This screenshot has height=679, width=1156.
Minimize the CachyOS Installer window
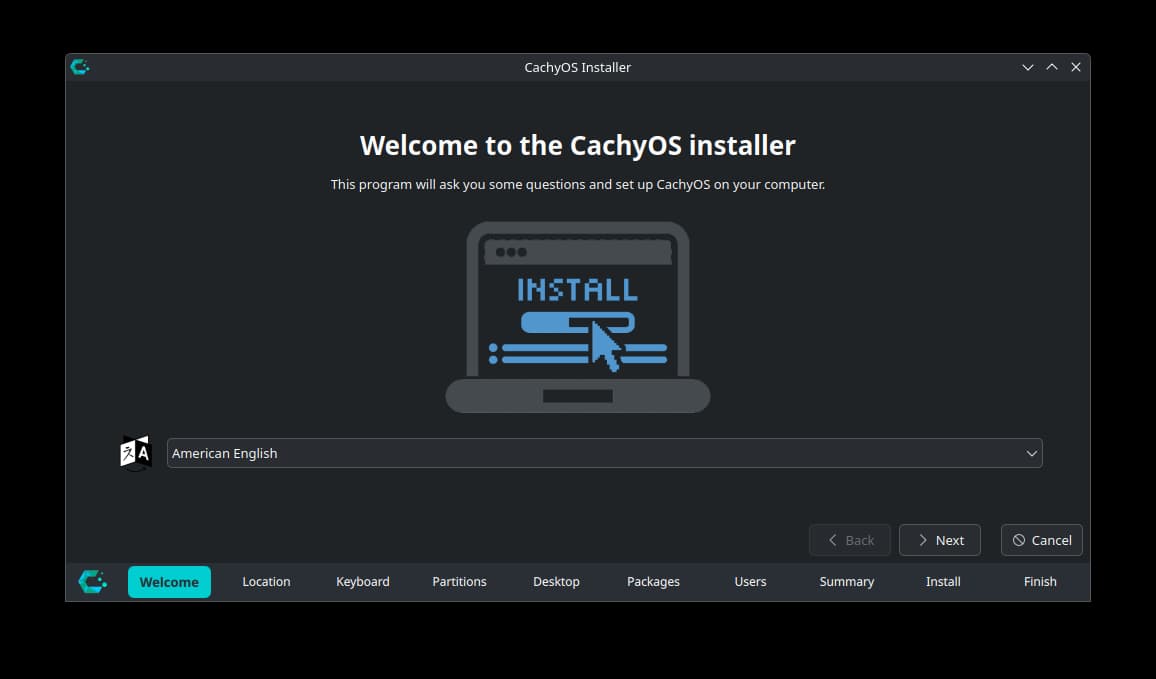point(1028,67)
